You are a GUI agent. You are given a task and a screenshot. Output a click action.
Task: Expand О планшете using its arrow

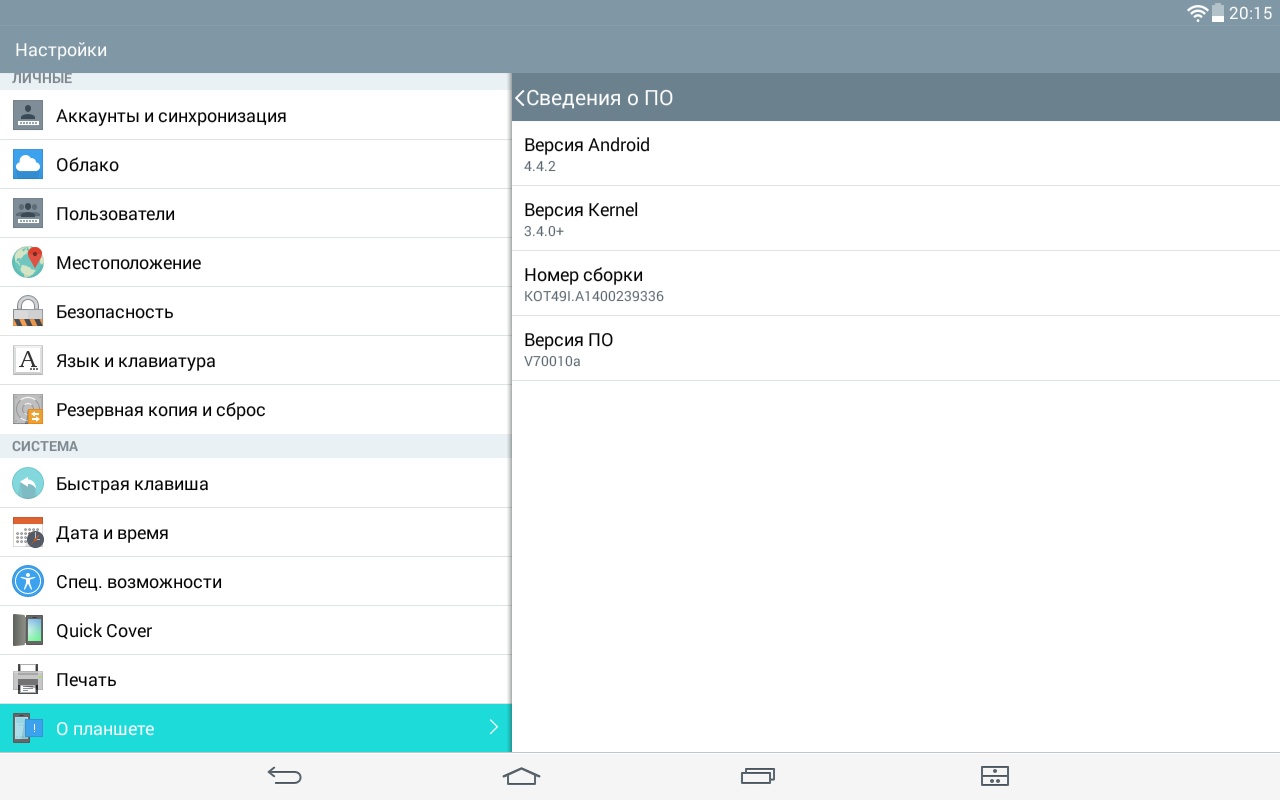click(x=493, y=728)
